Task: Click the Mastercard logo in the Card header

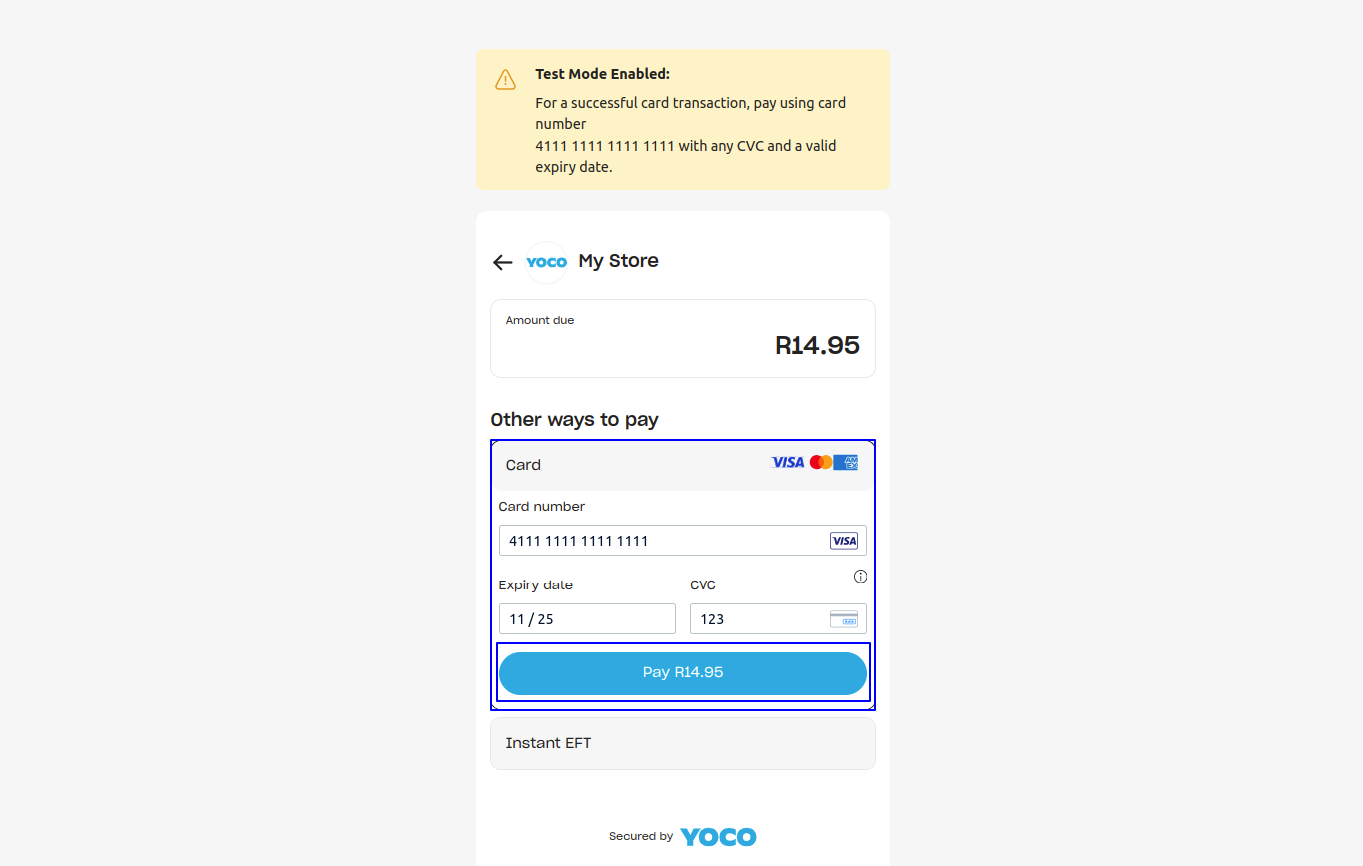Action: (821, 463)
